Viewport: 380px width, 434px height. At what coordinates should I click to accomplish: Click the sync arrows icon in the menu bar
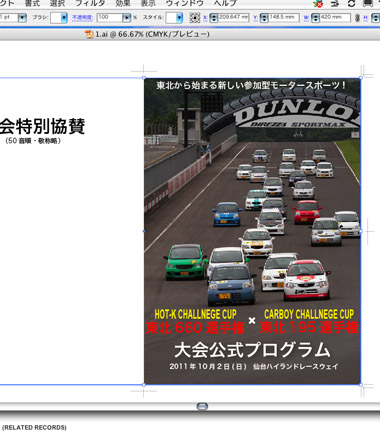(351, 3)
